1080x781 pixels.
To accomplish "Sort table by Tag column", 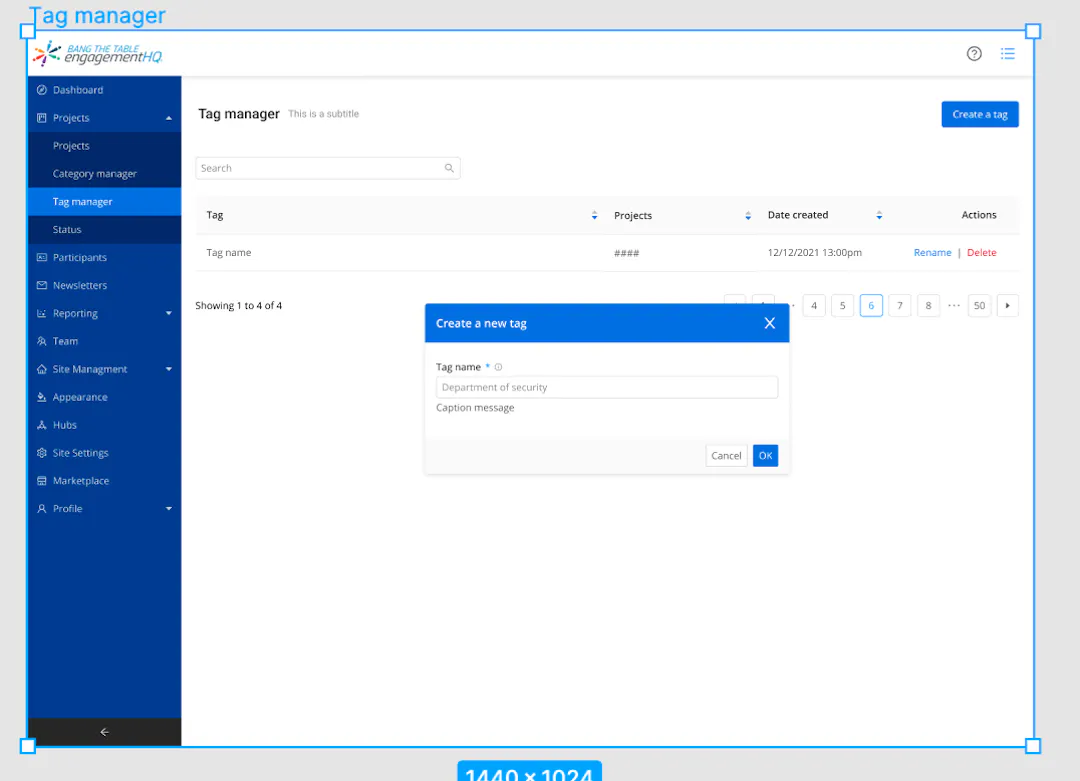I will point(594,216).
